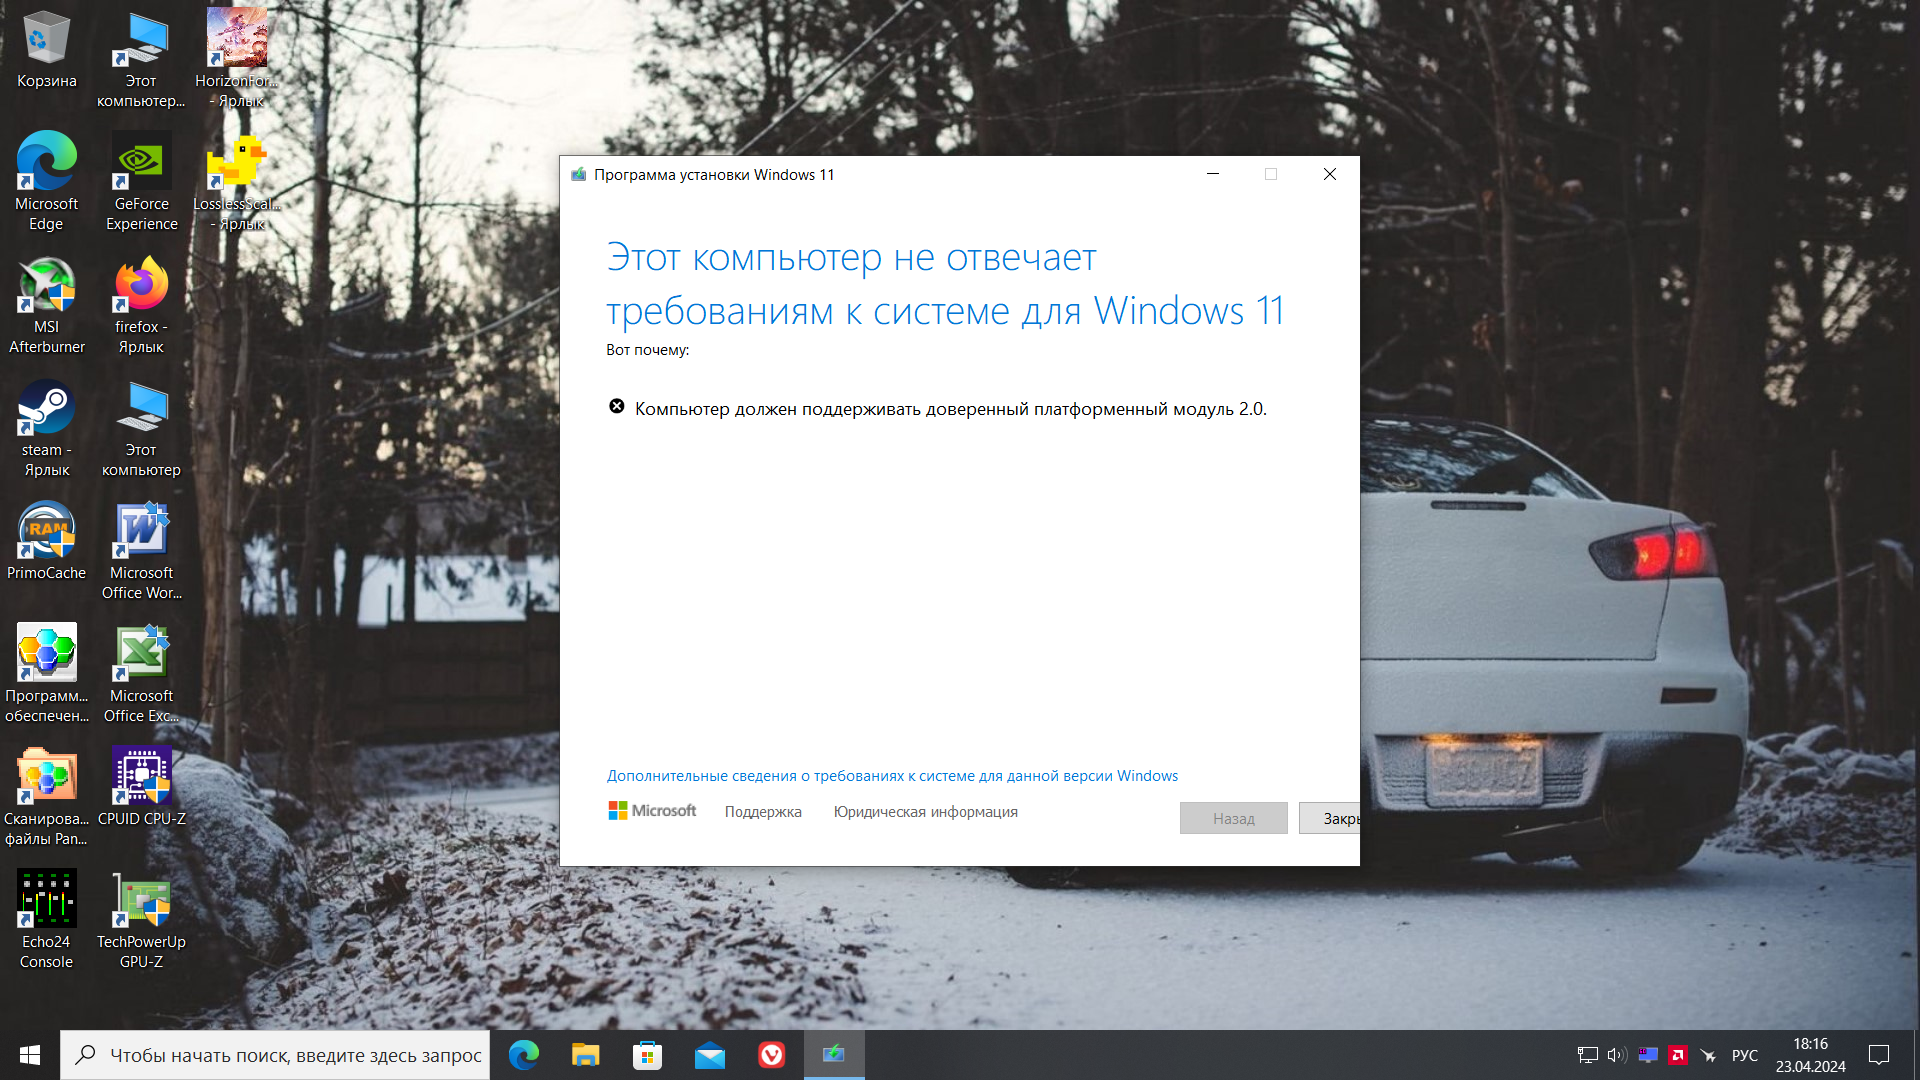Switch the РУС input language indicator

1744,1055
